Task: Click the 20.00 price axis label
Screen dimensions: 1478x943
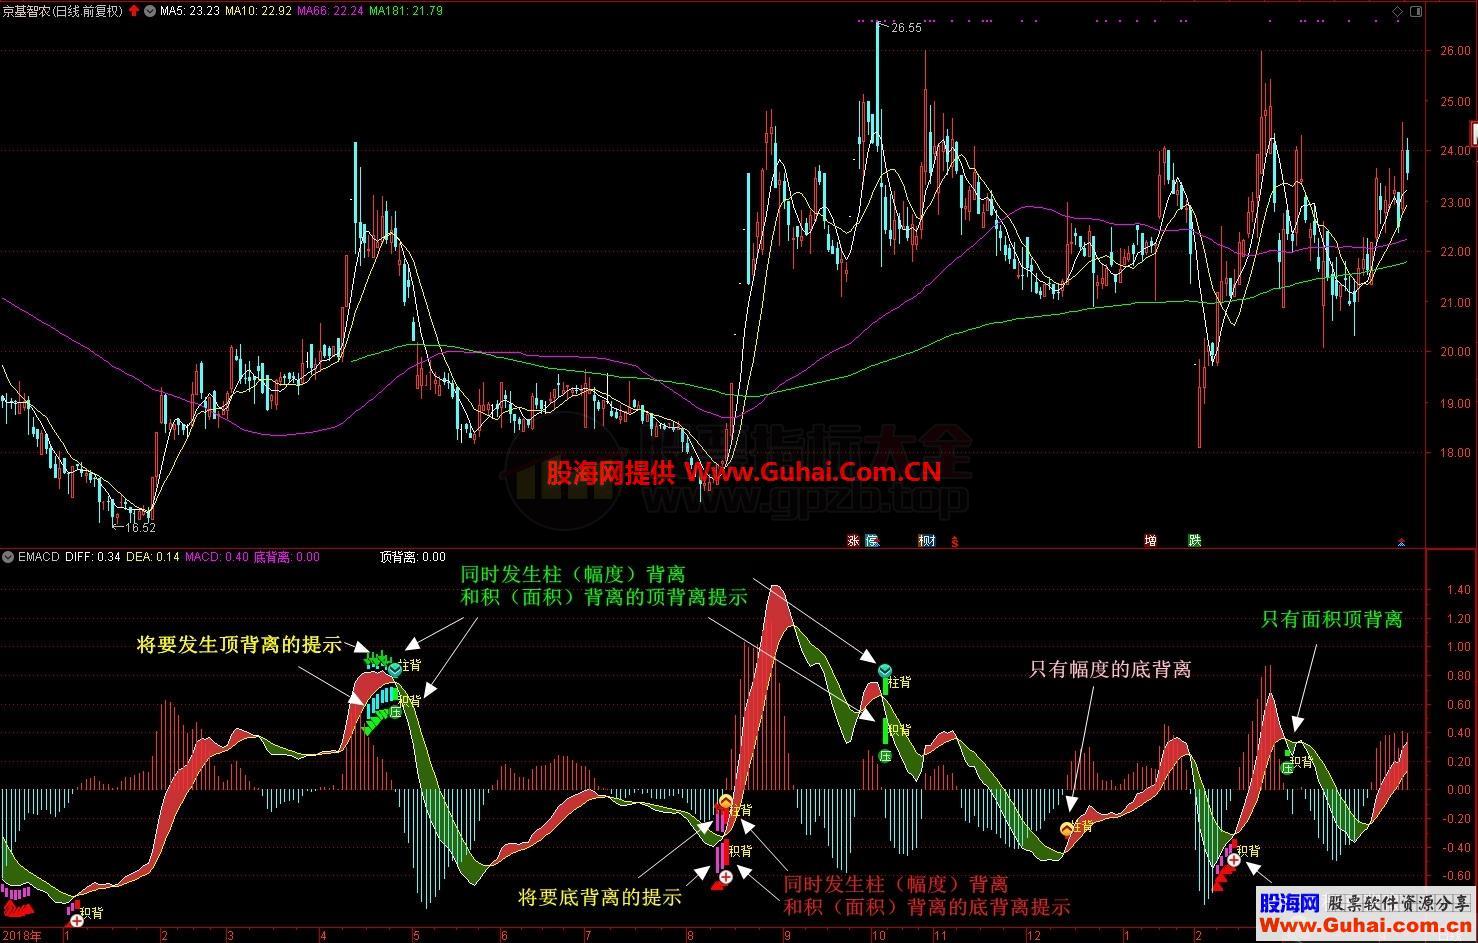Action: point(1455,351)
